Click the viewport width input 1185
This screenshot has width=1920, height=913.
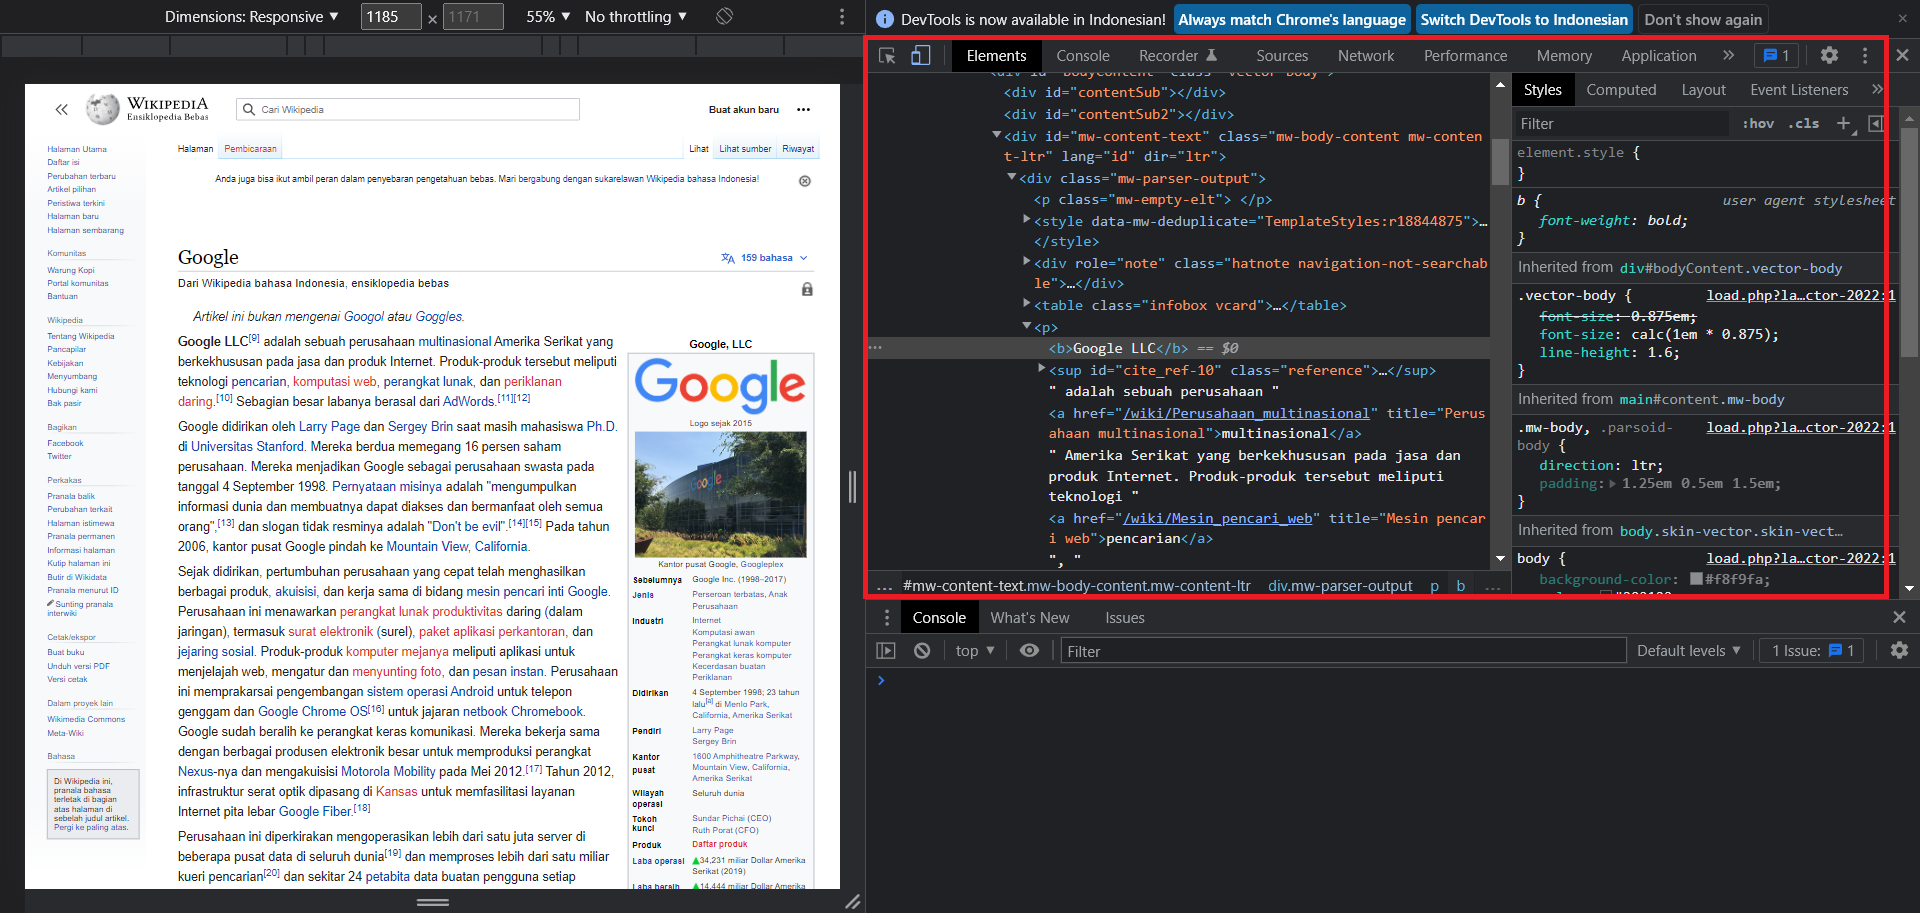391,17
